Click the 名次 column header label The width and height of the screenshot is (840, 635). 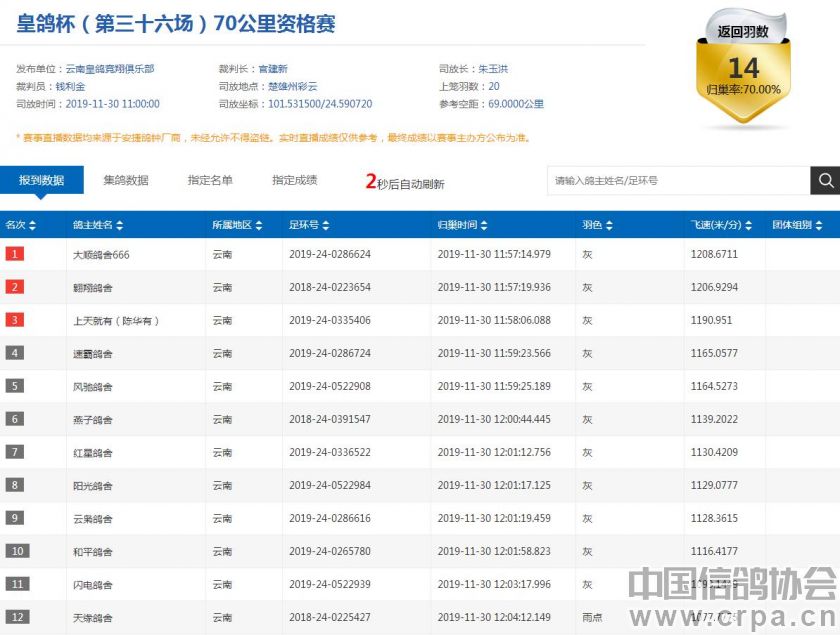[15, 225]
